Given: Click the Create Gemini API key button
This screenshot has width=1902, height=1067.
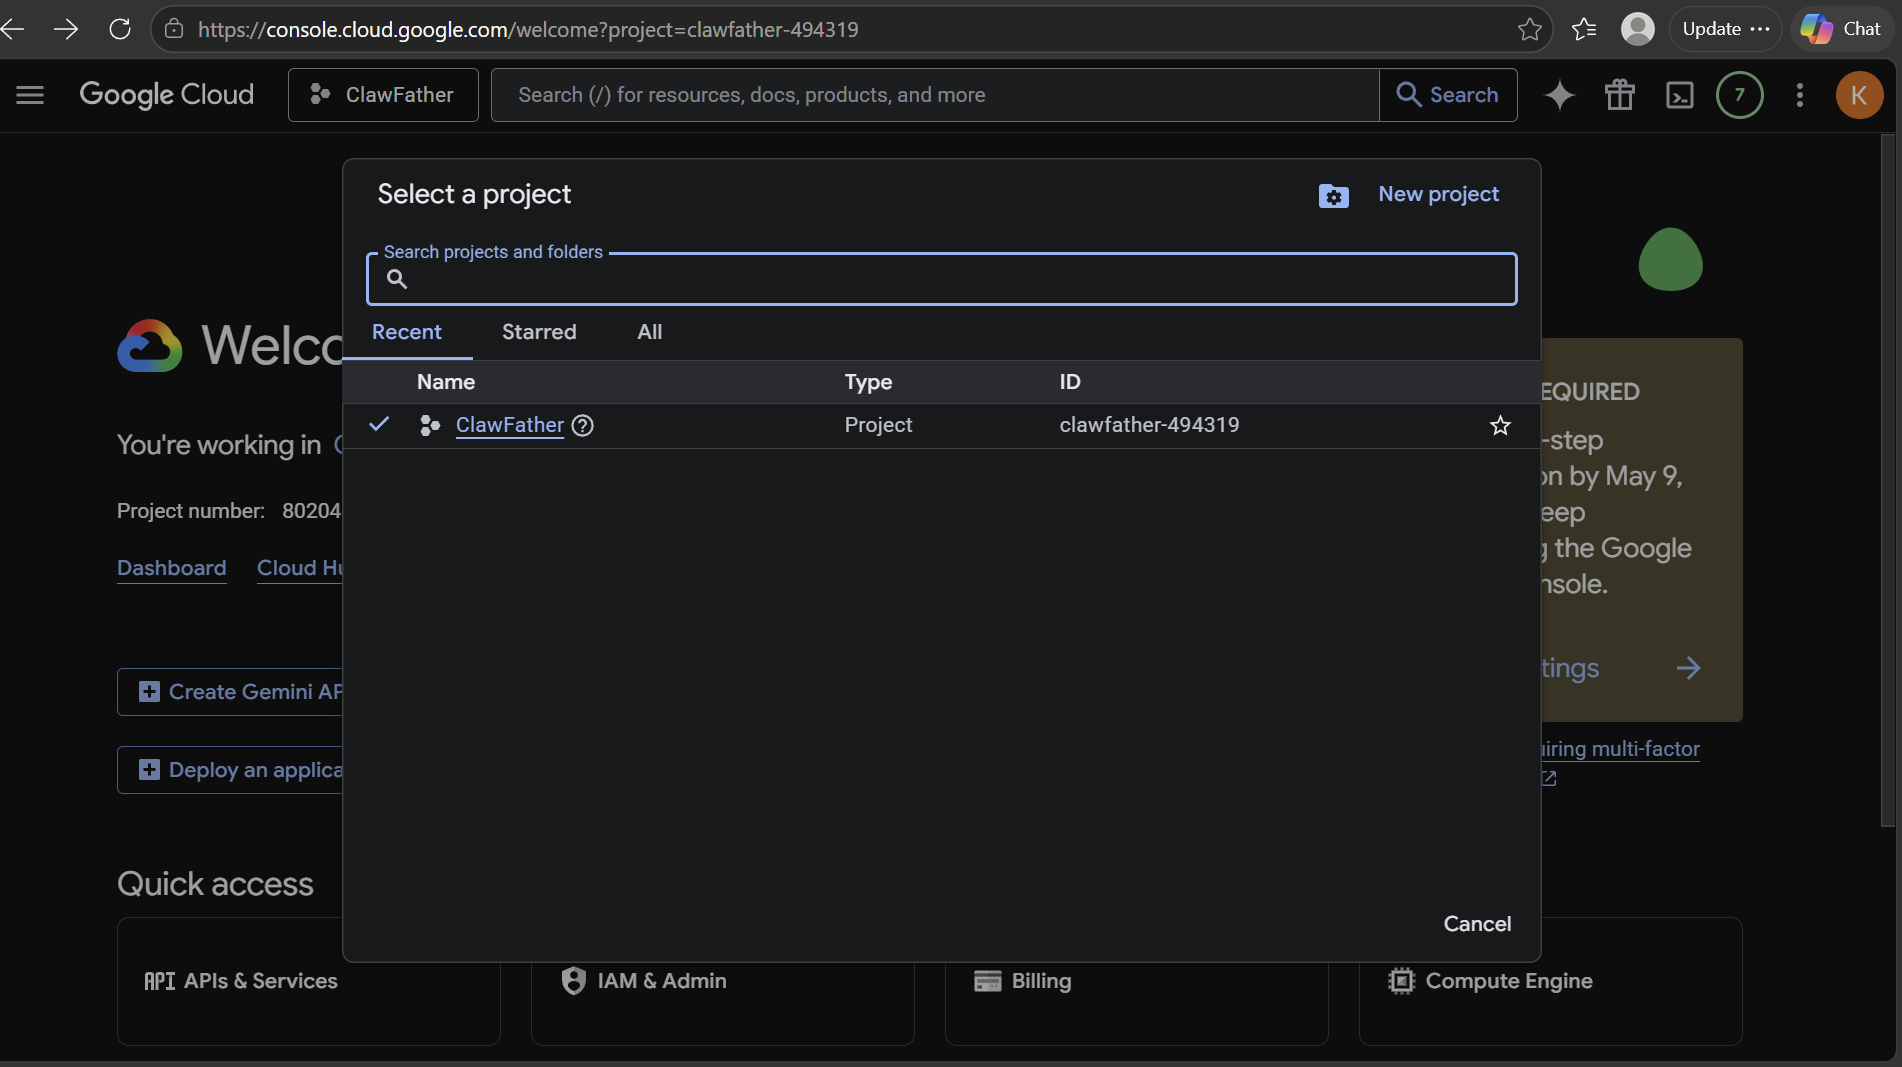Looking at the screenshot, I should coord(230,692).
